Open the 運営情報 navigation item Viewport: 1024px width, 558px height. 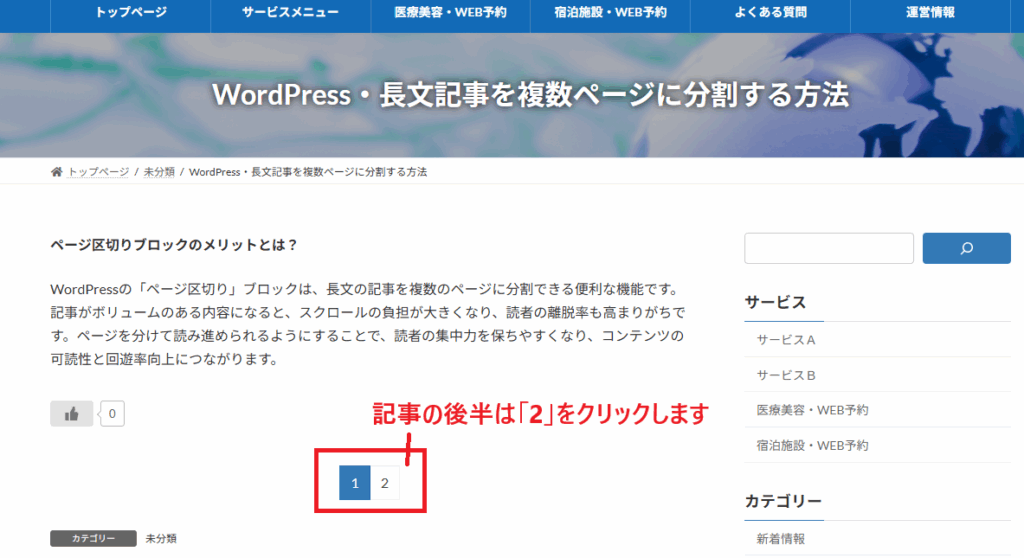click(930, 12)
